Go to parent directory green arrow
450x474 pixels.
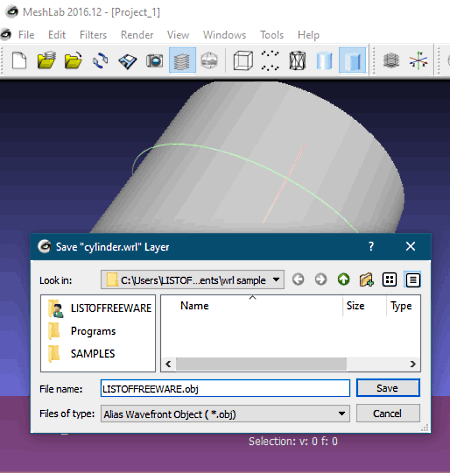[x=344, y=280]
